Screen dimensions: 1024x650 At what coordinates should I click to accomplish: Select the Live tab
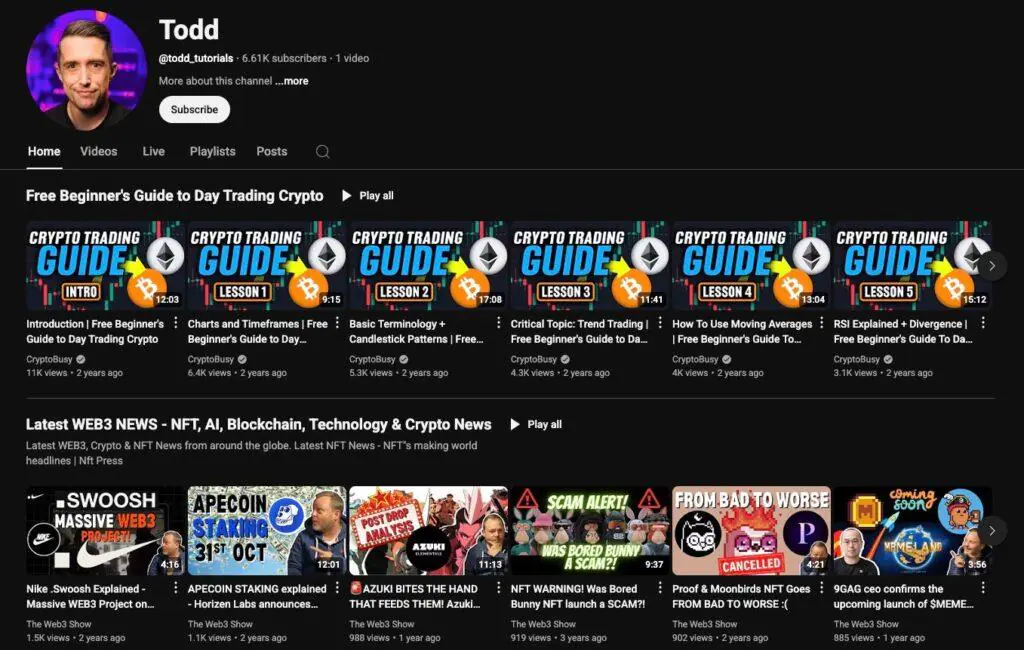(153, 151)
